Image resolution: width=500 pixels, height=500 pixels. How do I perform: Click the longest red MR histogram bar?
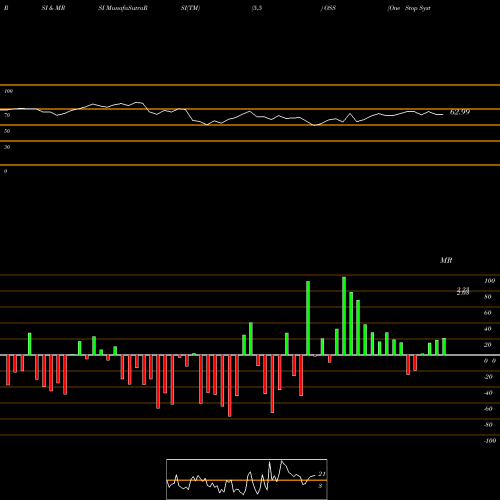coord(229,386)
